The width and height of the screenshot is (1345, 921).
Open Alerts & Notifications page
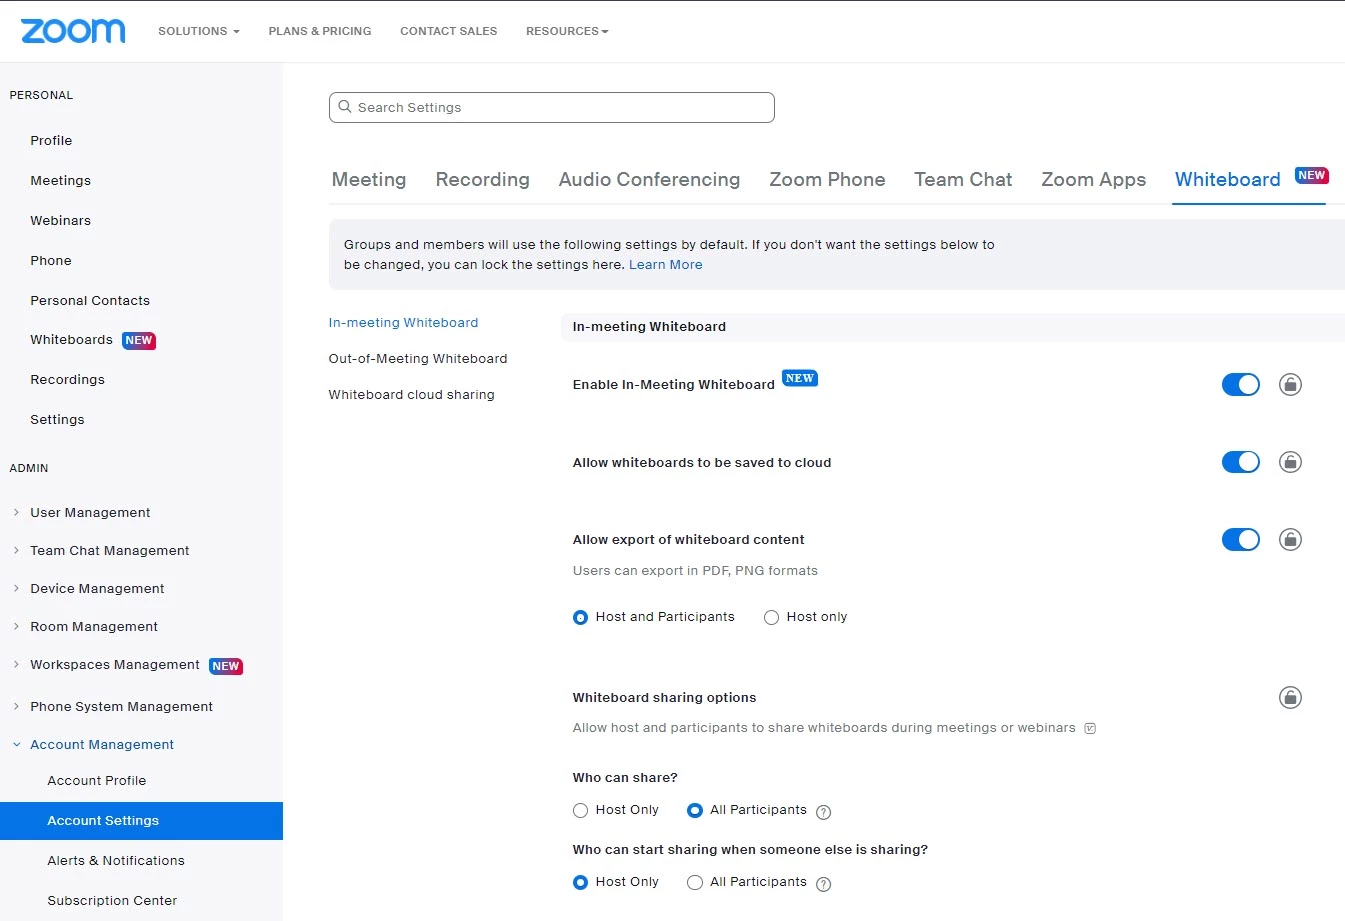click(116, 861)
